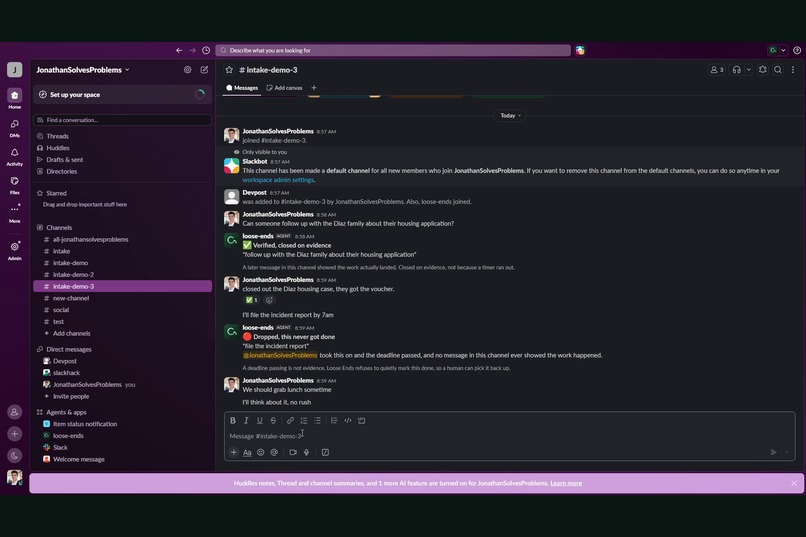This screenshot has width=806, height=537.
Task: Switch to the Messages tab
Action: click(242, 88)
